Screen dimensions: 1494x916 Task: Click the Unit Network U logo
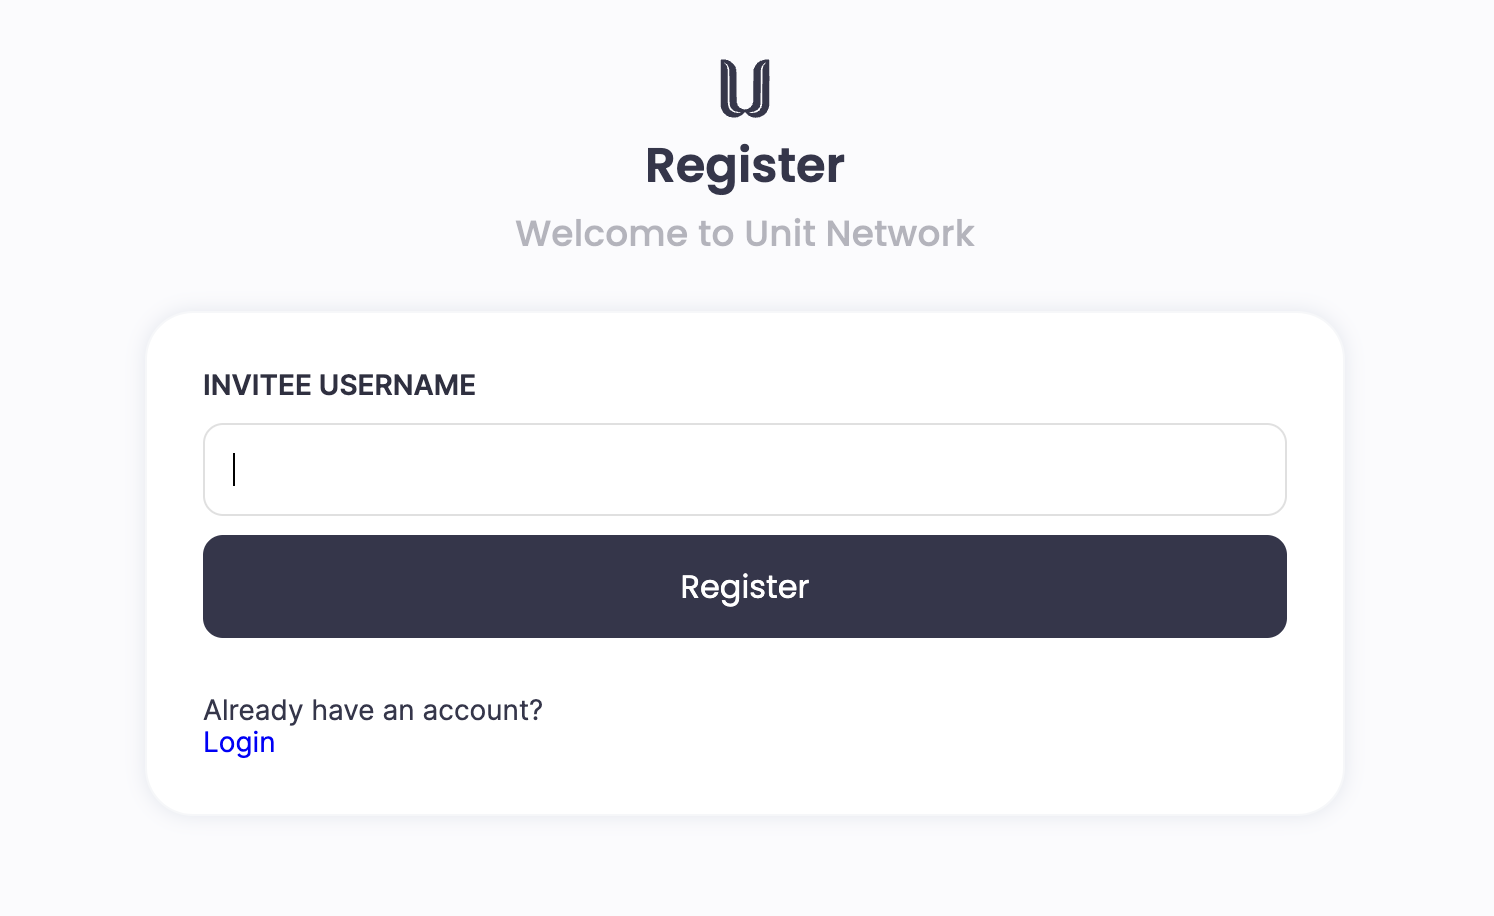point(745,88)
